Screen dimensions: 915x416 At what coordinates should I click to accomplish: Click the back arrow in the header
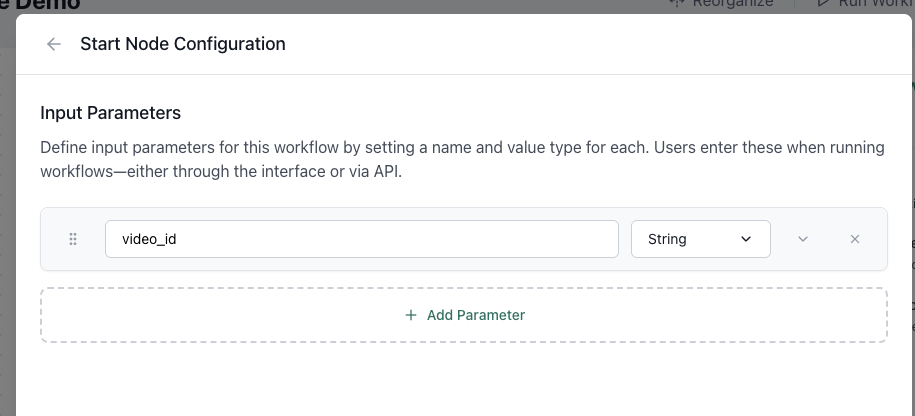coord(54,44)
